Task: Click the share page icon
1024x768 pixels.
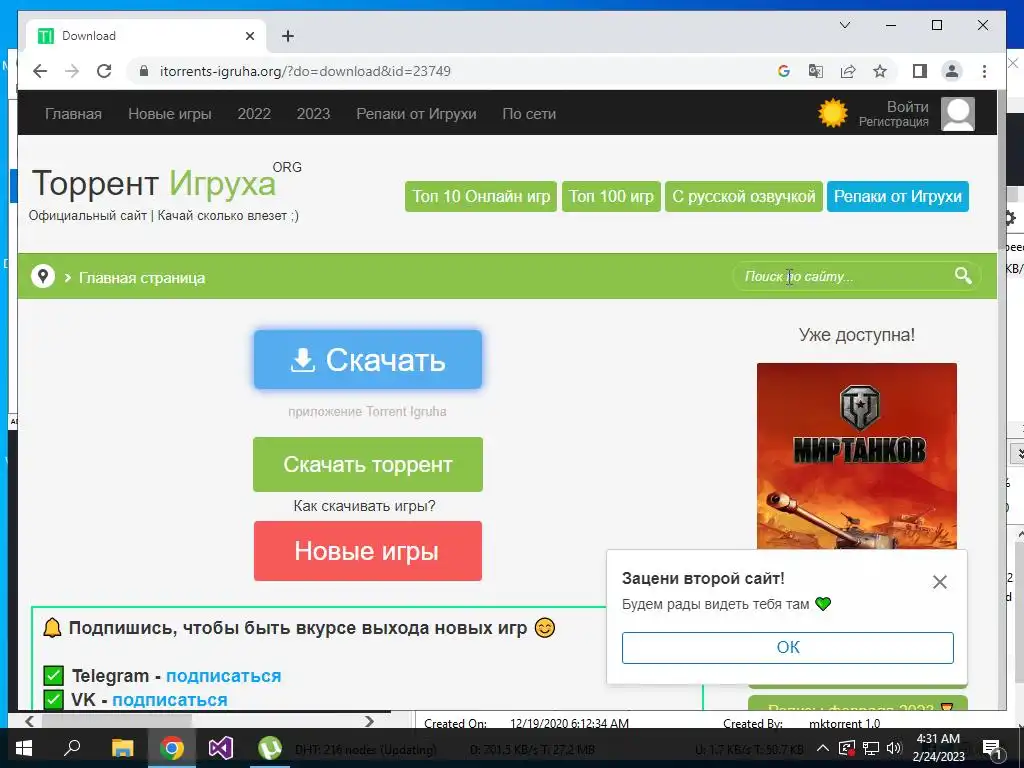Action: click(x=848, y=71)
